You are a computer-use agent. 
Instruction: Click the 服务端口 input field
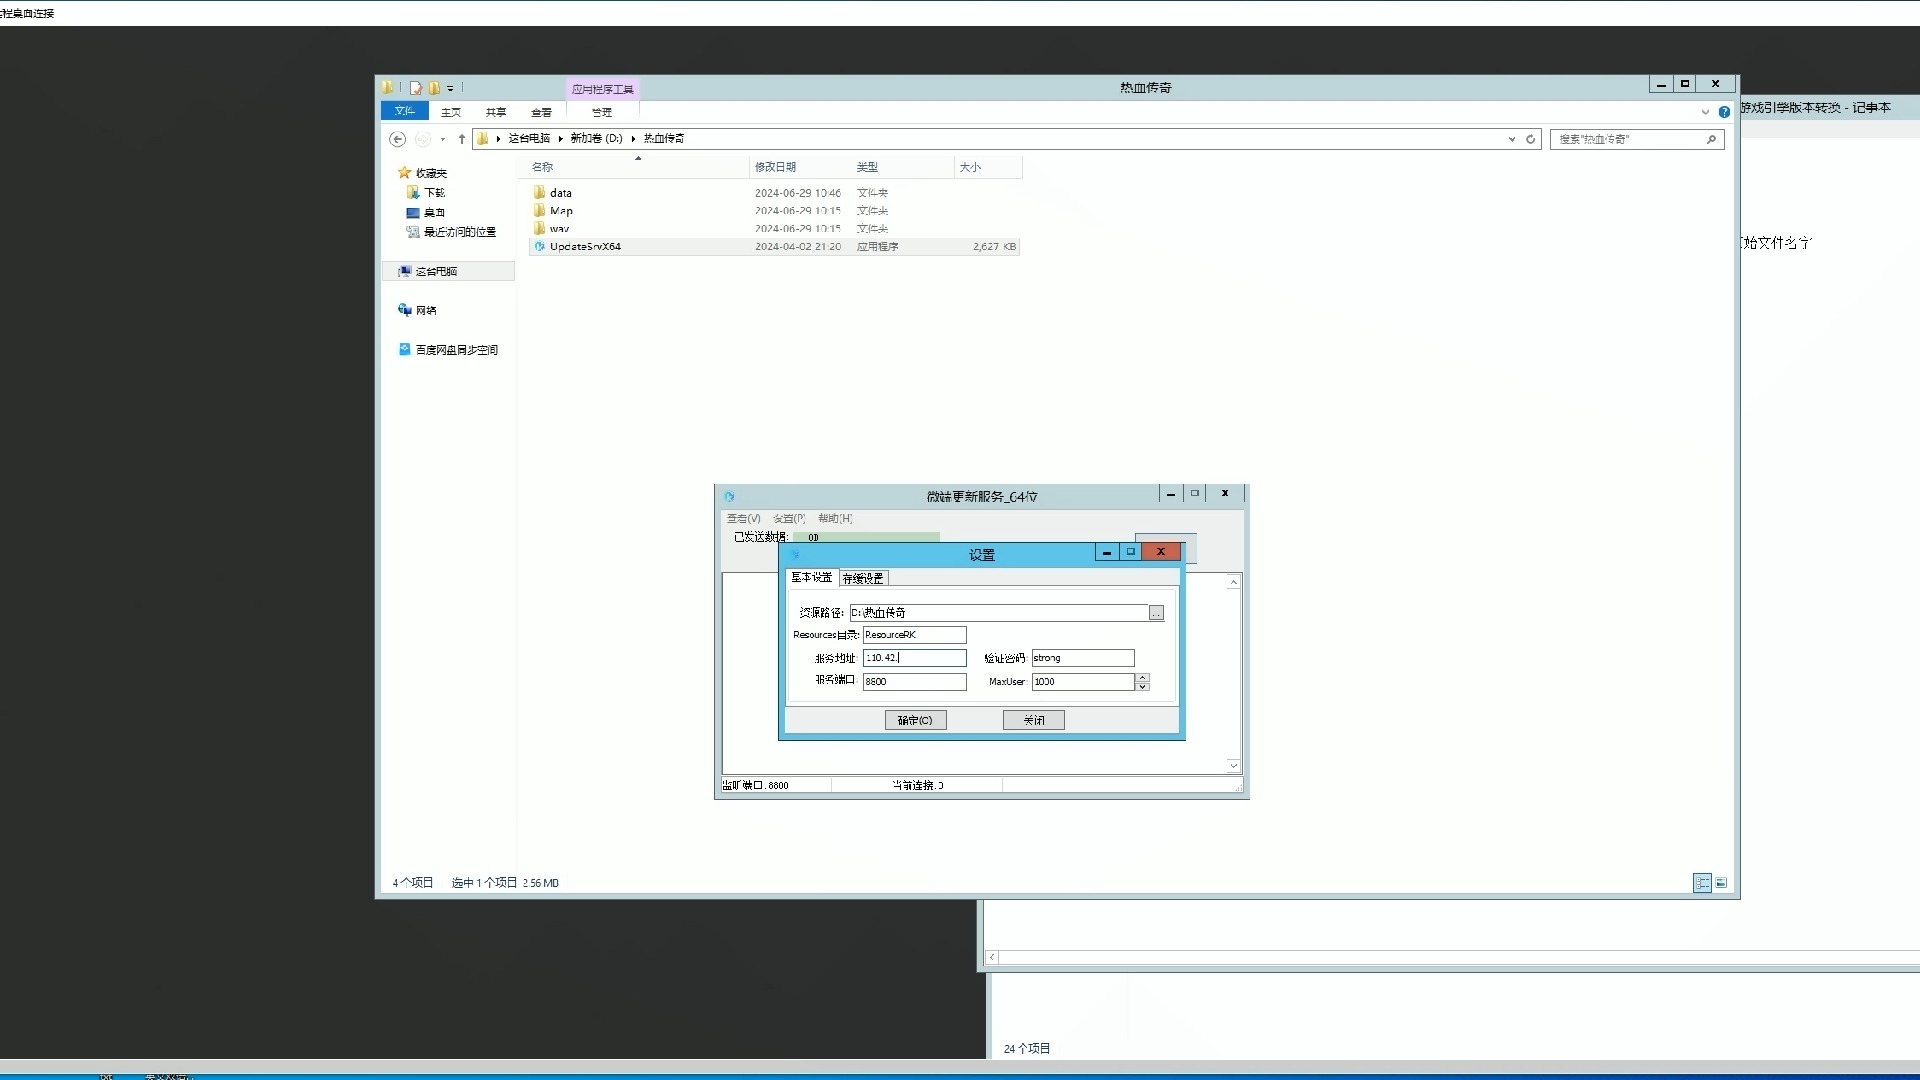[914, 682]
